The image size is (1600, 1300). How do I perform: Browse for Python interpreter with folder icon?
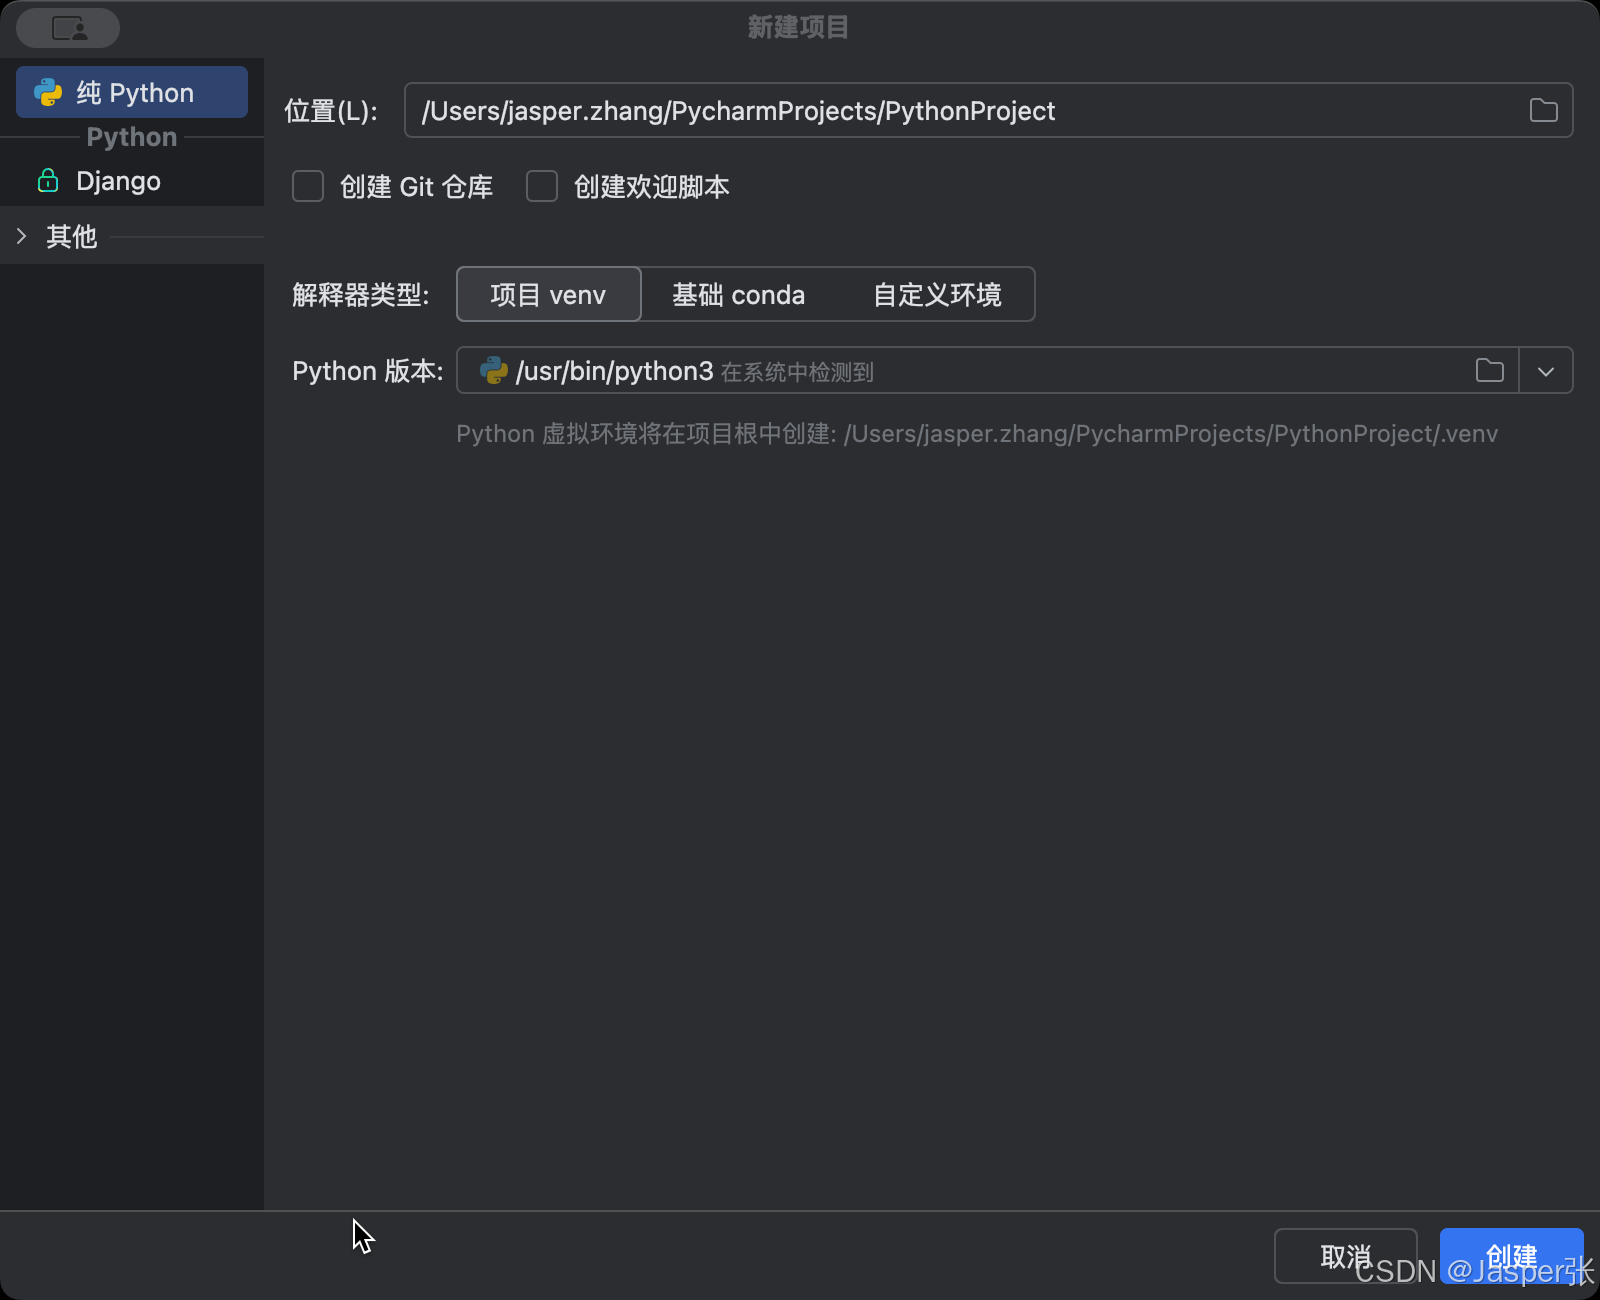[1489, 370]
